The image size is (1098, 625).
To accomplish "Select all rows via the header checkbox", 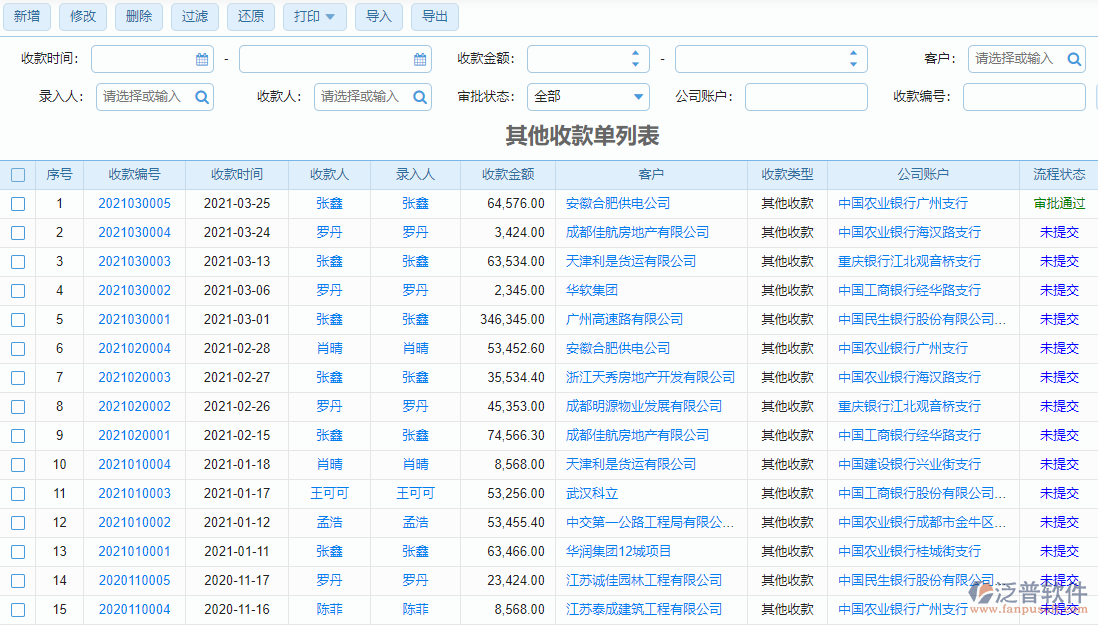I will click(x=18, y=174).
